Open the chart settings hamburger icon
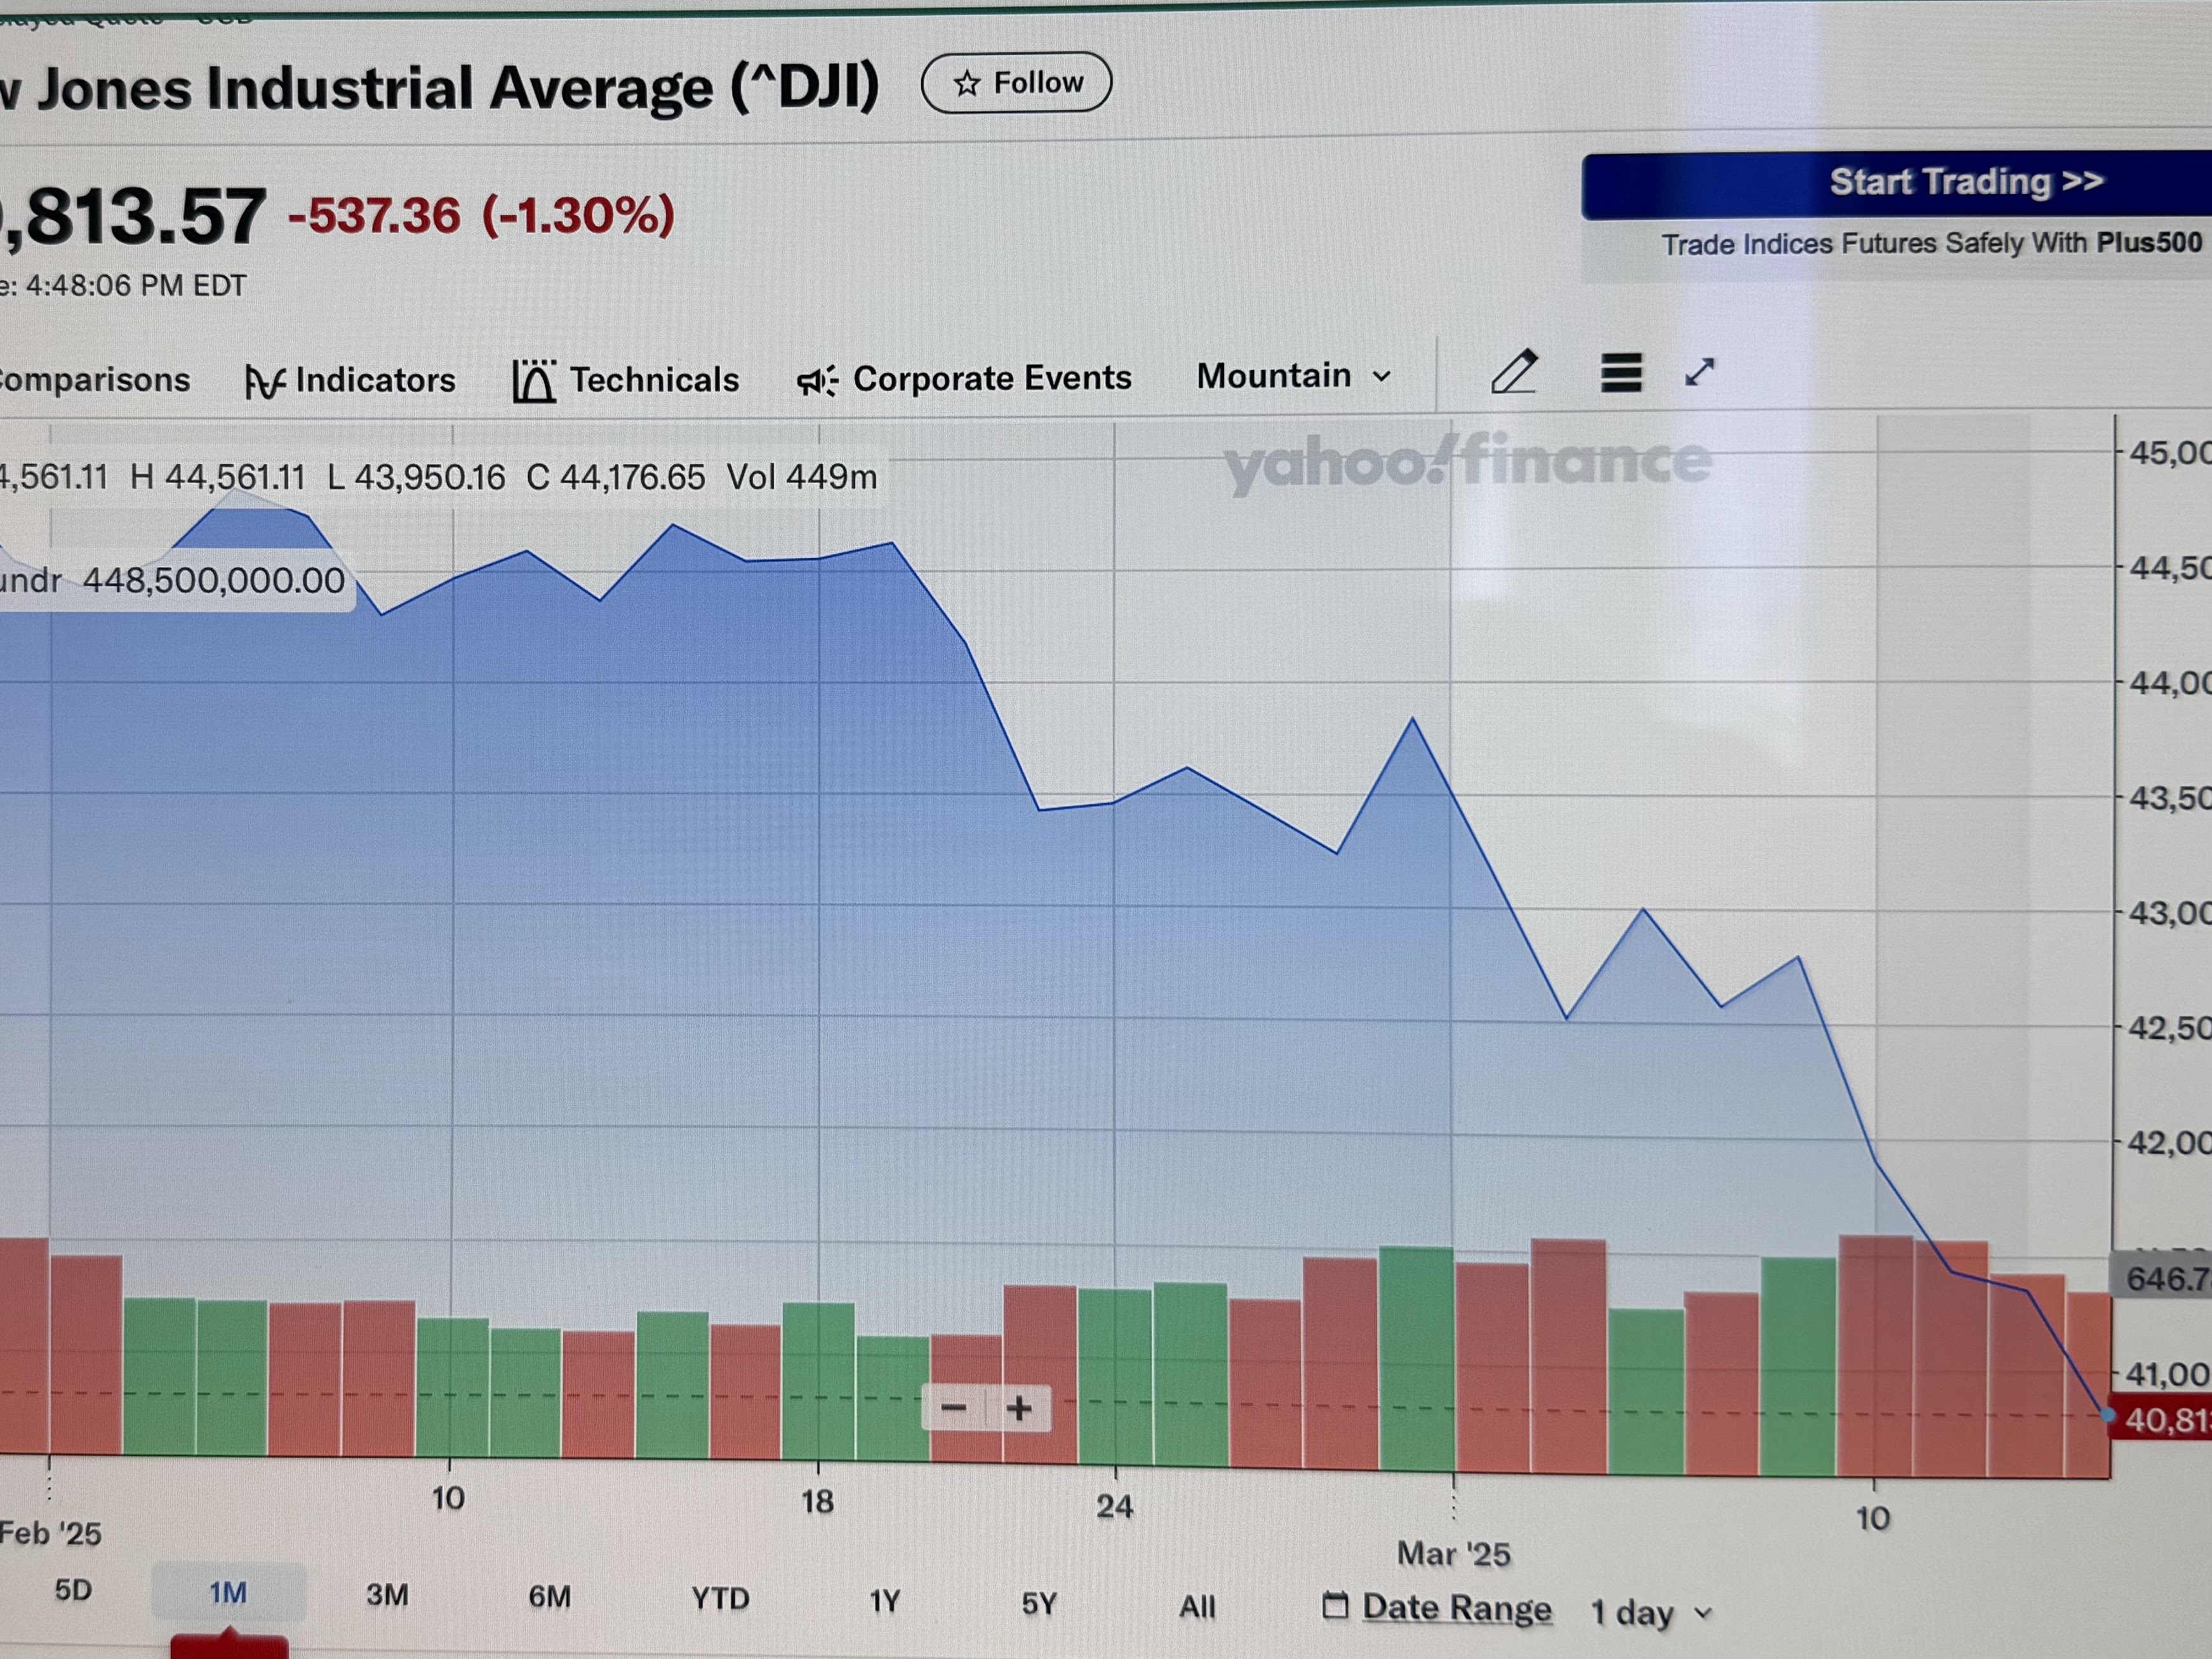Viewport: 2212px width, 1659px height. pos(1620,373)
